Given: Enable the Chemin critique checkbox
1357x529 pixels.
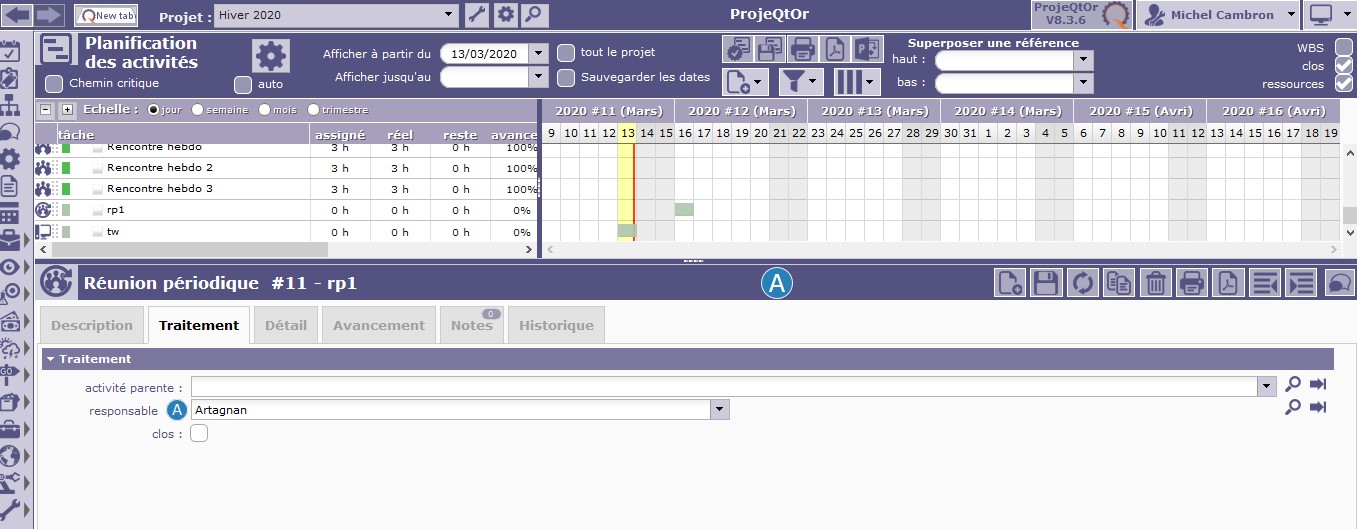Looking at the screenshot, I should (x=54, y=83).
